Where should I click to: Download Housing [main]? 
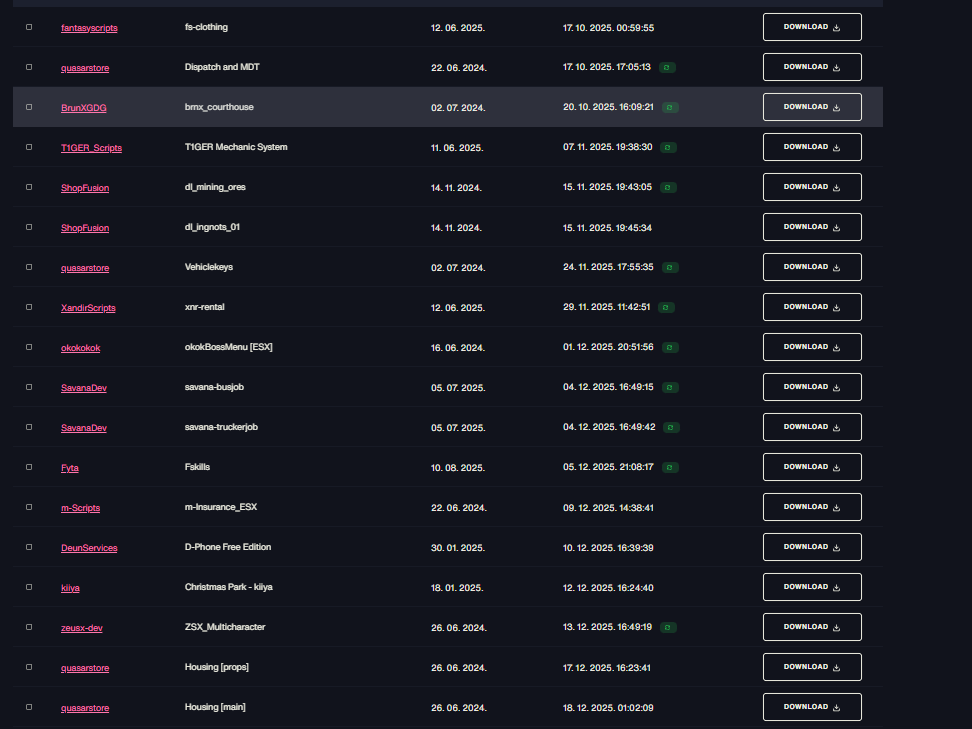click(x=812, y=707)
